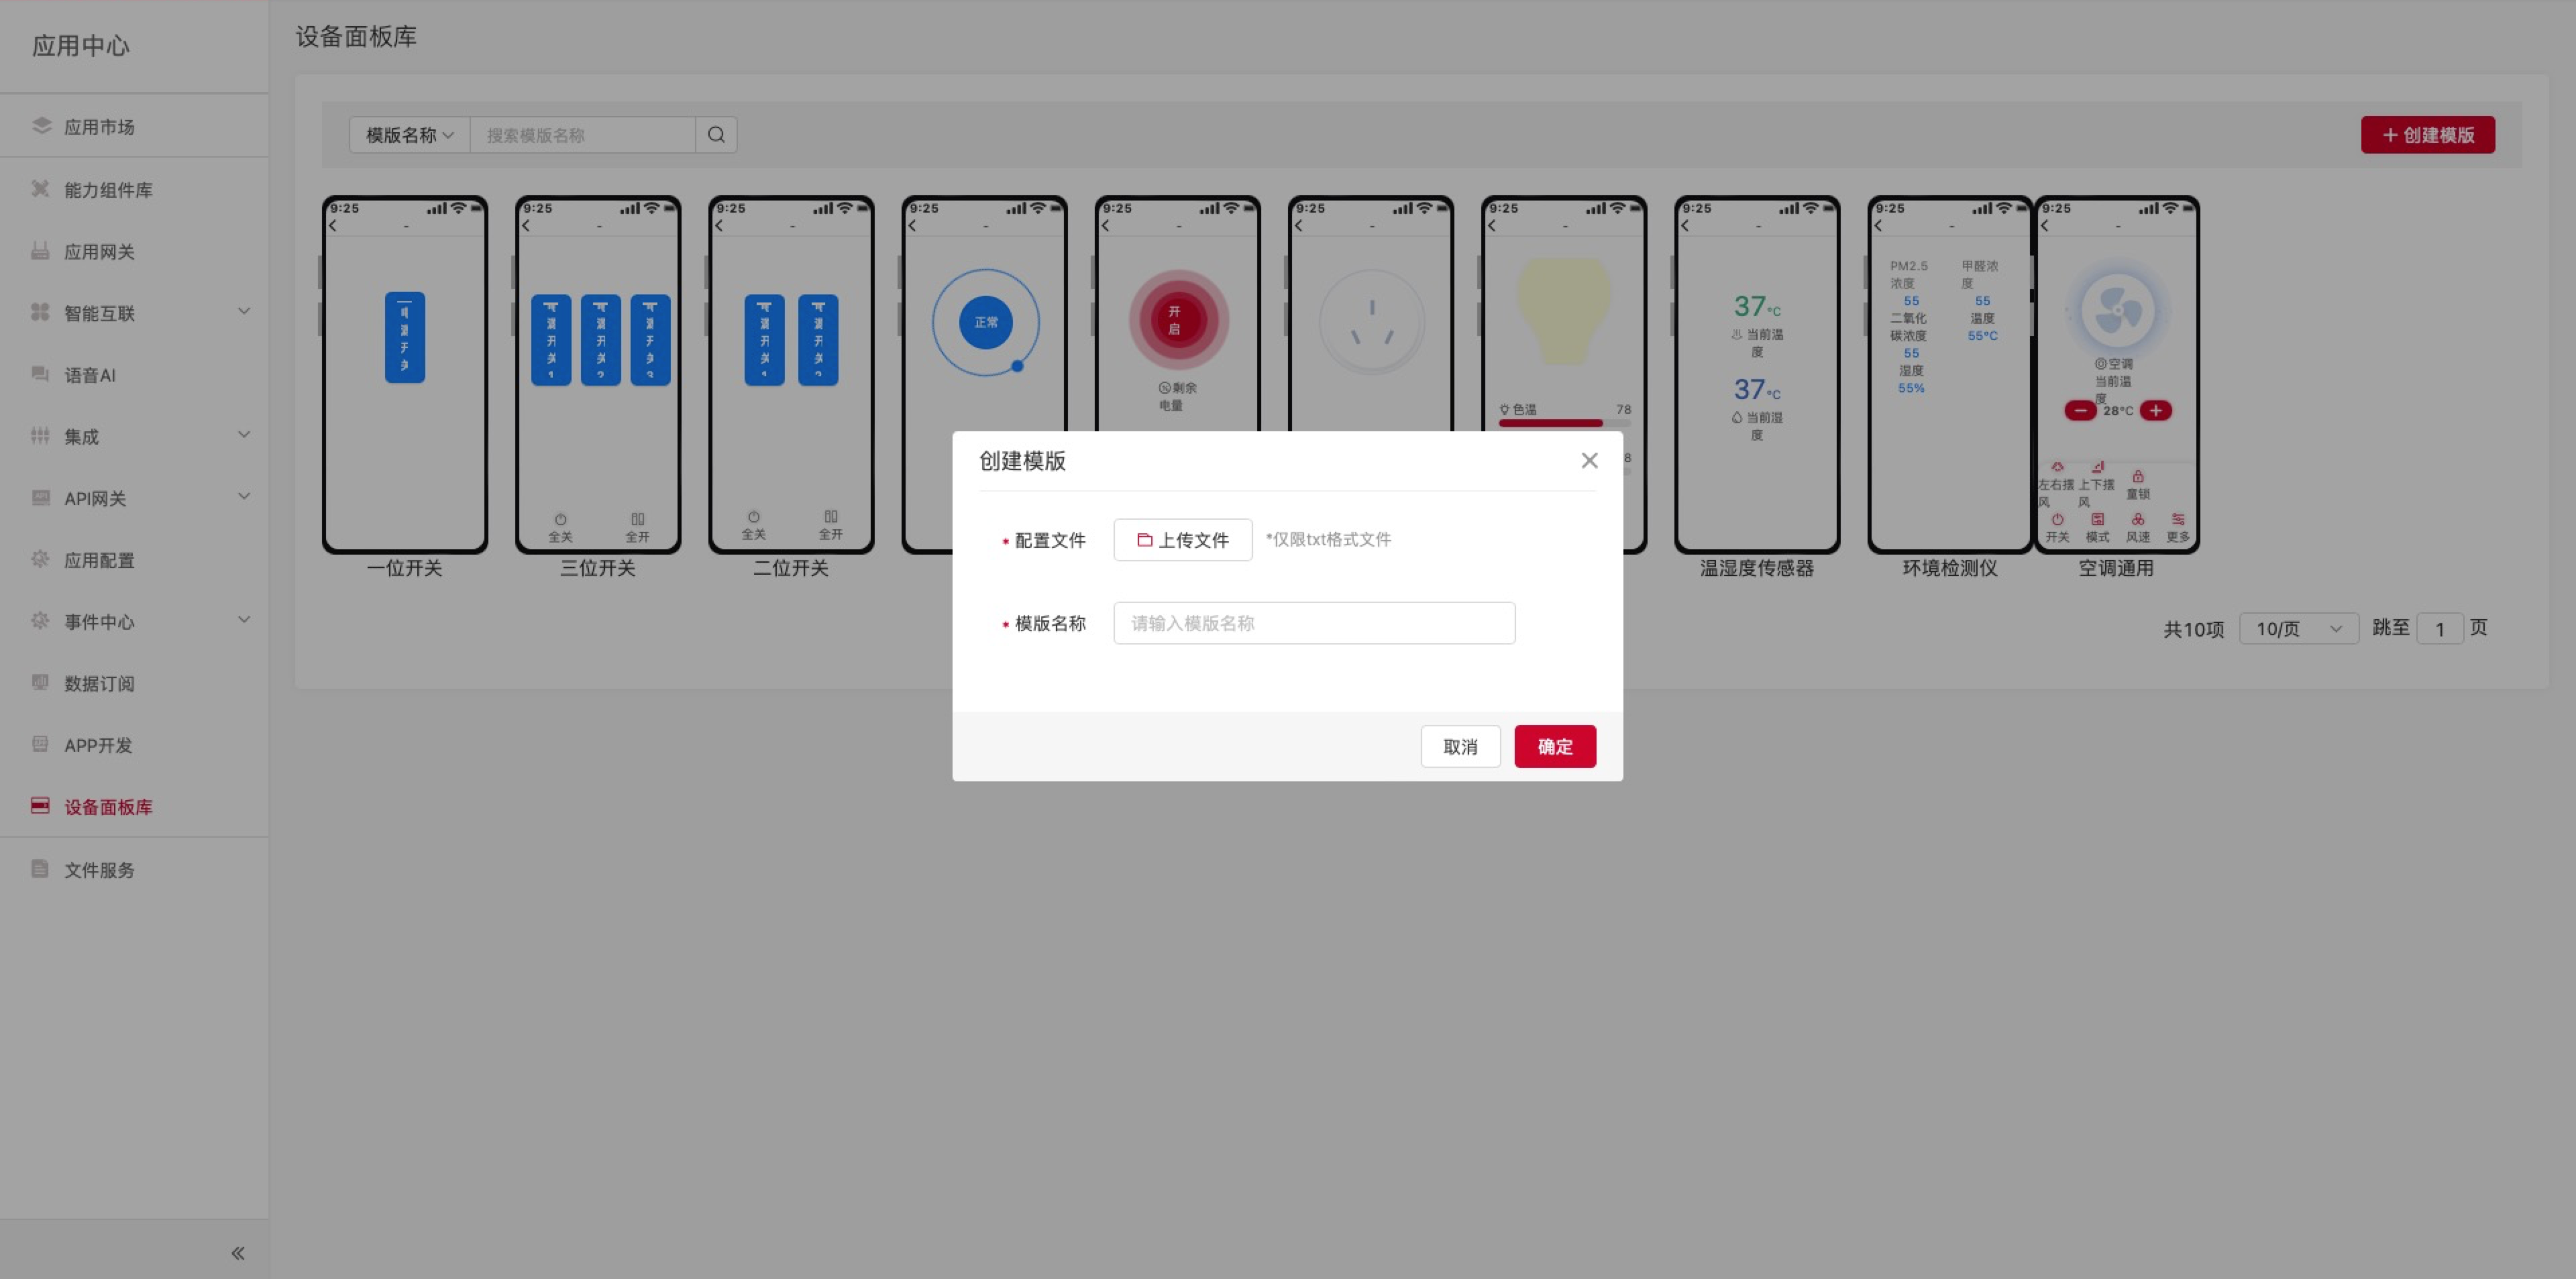Click the 应用市场 sidebar icon
The height and width of the screenshot is (1279, 2576).
41,126
